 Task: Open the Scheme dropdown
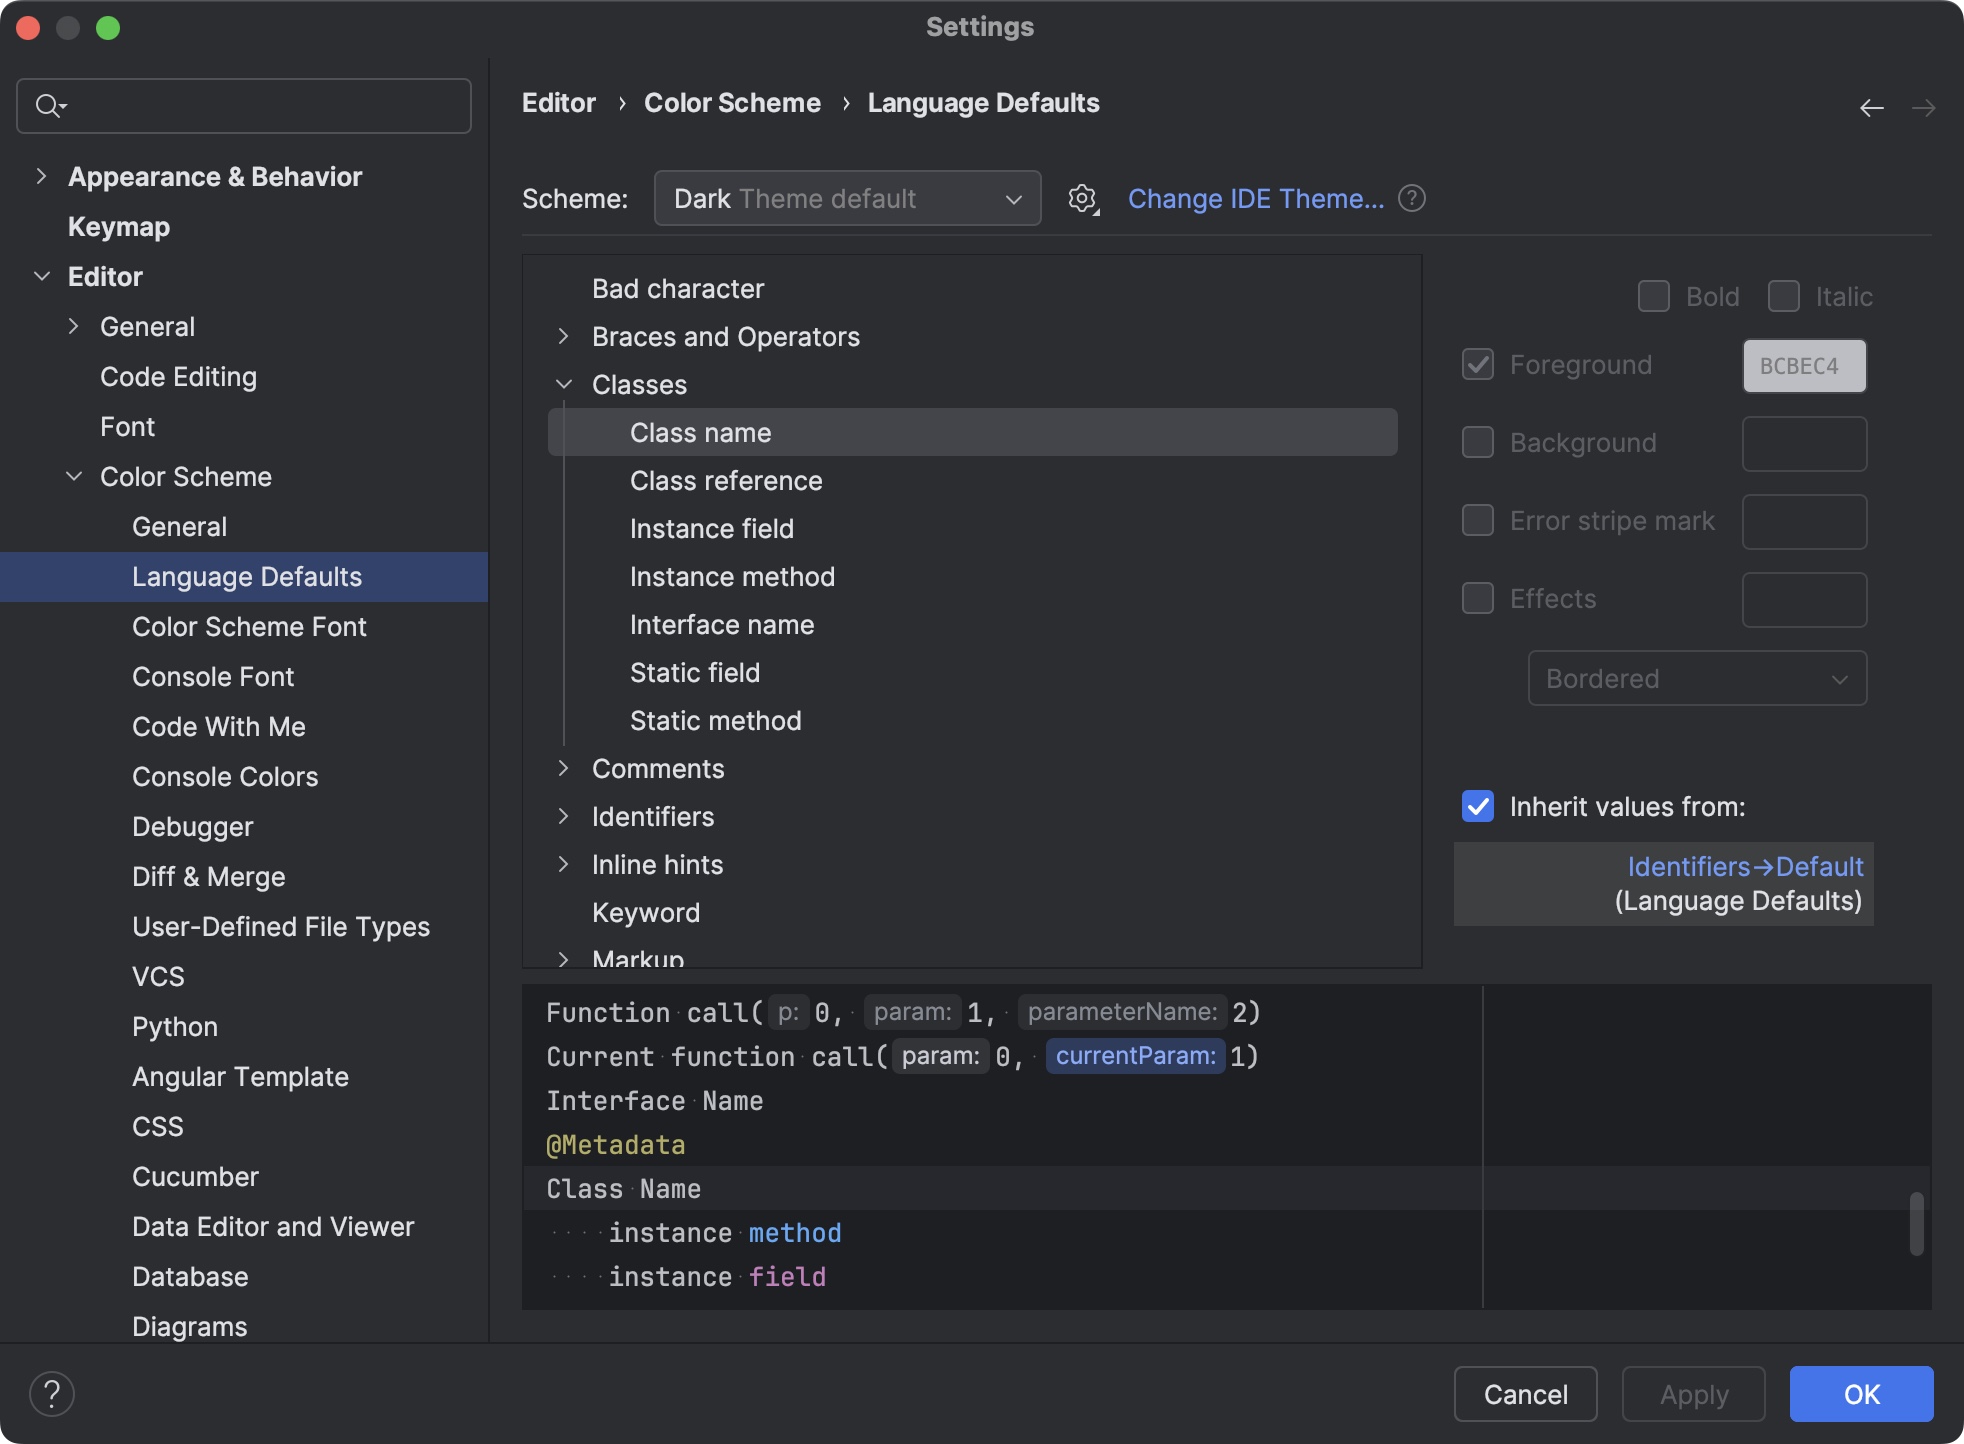(846, 198)
